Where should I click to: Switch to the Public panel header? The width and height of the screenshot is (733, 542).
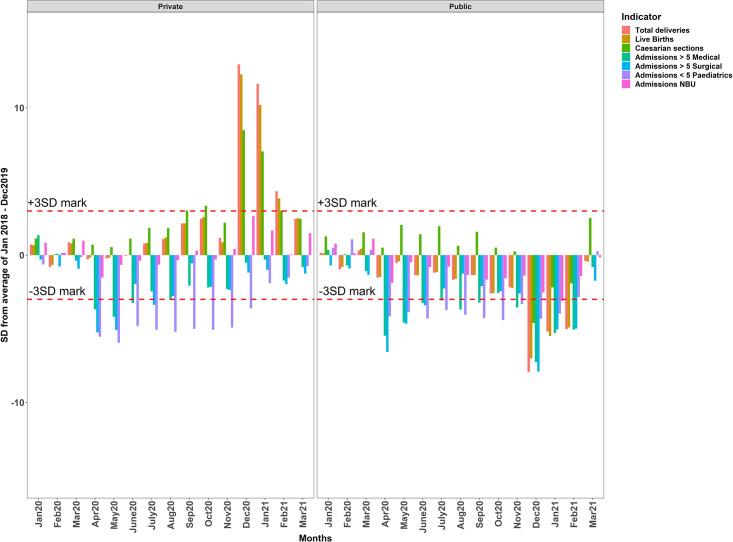coord(461,7)
